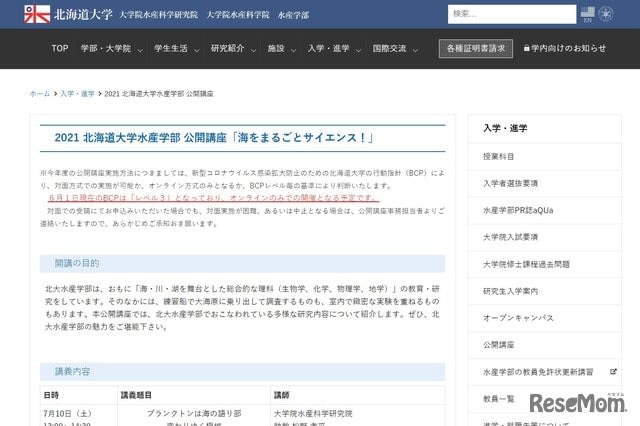Switch language with the EN flag icon

(x=587, y=14)
